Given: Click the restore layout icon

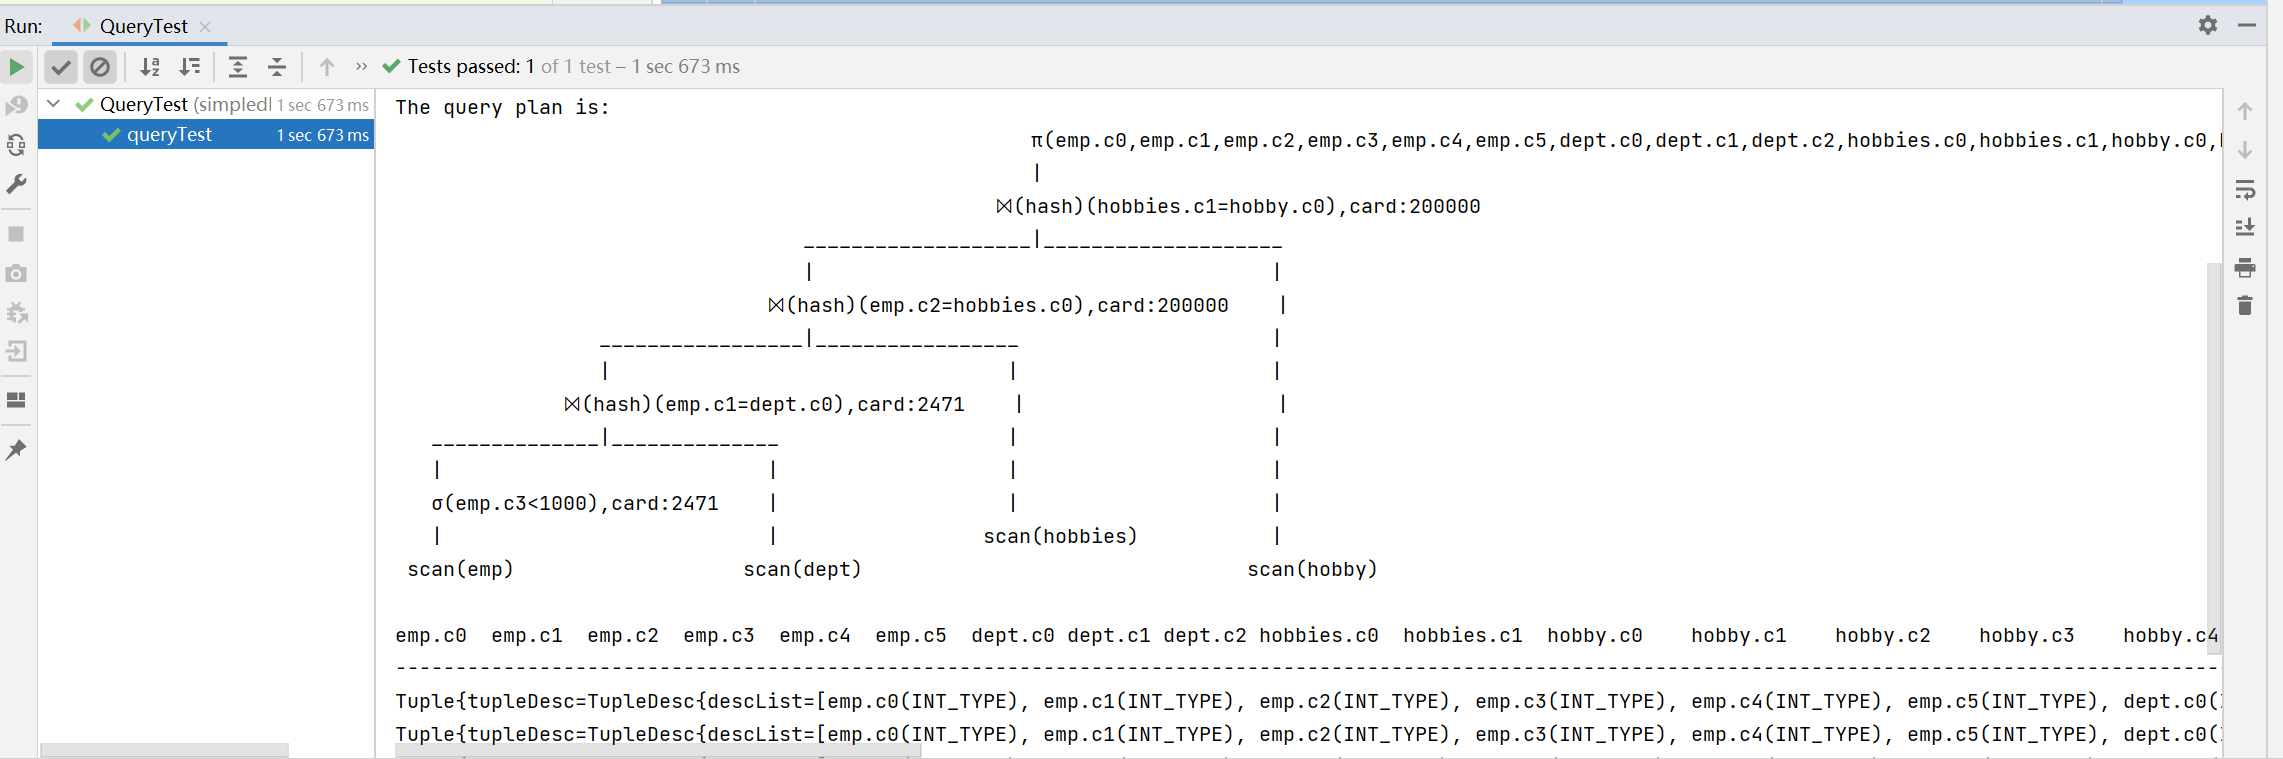Looking at the screenshot, I should click(16, 400).
